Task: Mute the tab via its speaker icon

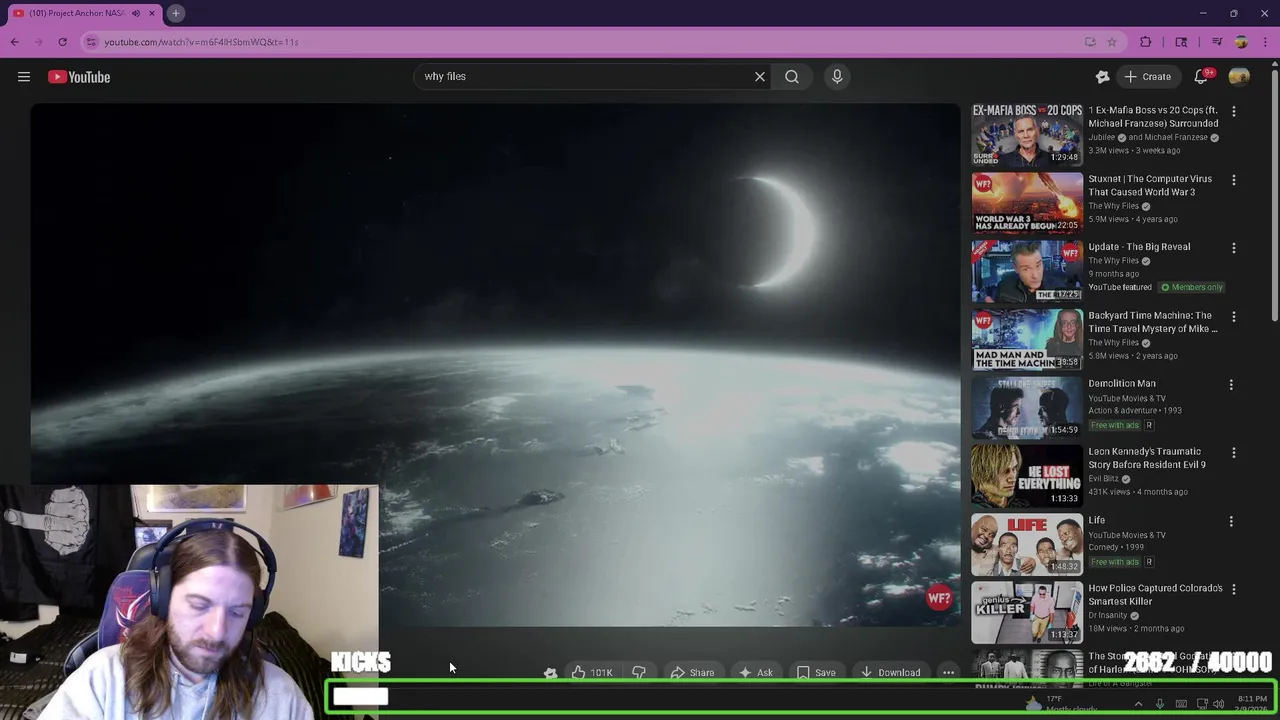Action: [136, 13]
